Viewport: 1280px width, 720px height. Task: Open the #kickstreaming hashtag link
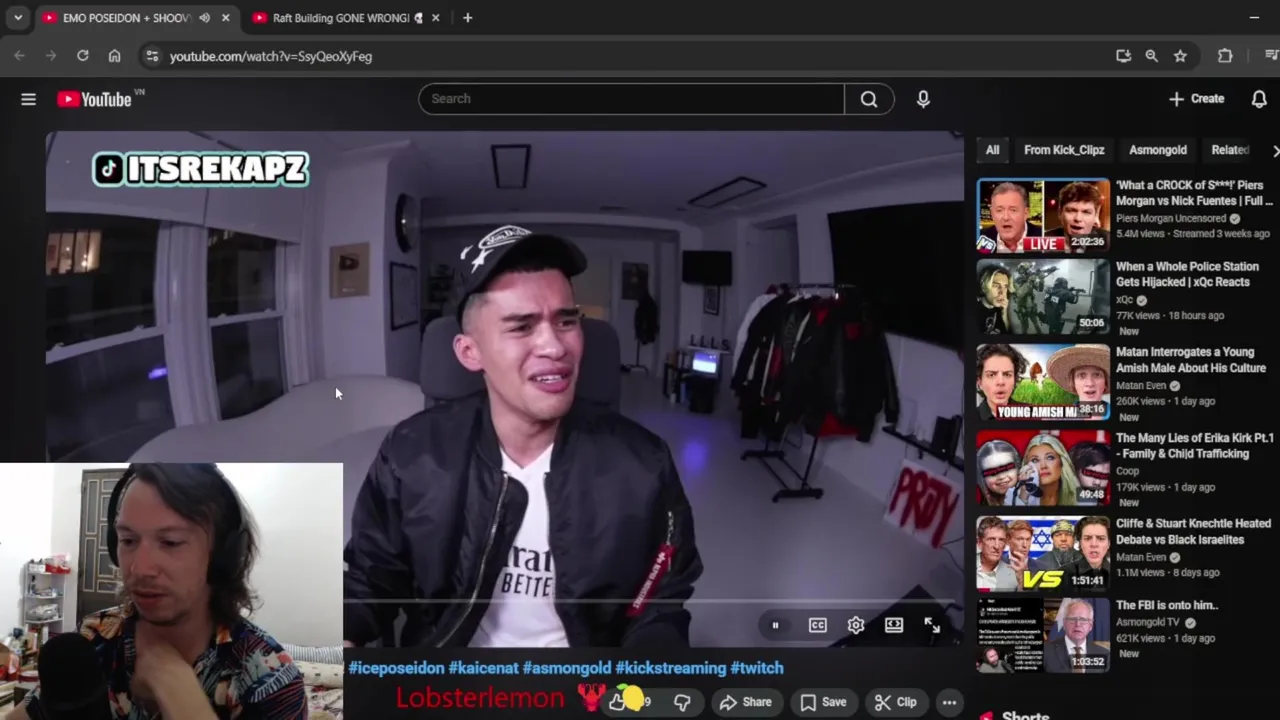[x=670, y=668]
